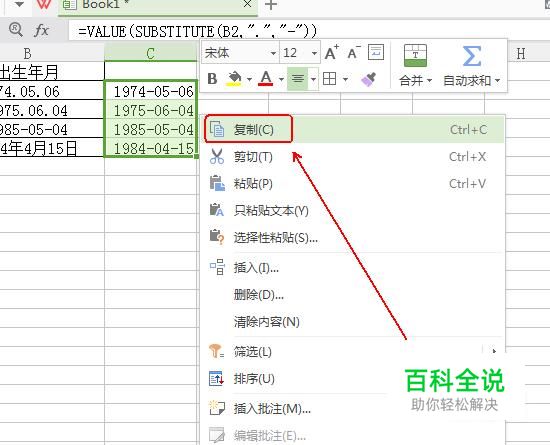
Task: Click the red WPS logo icon
Action: (44, 5)
